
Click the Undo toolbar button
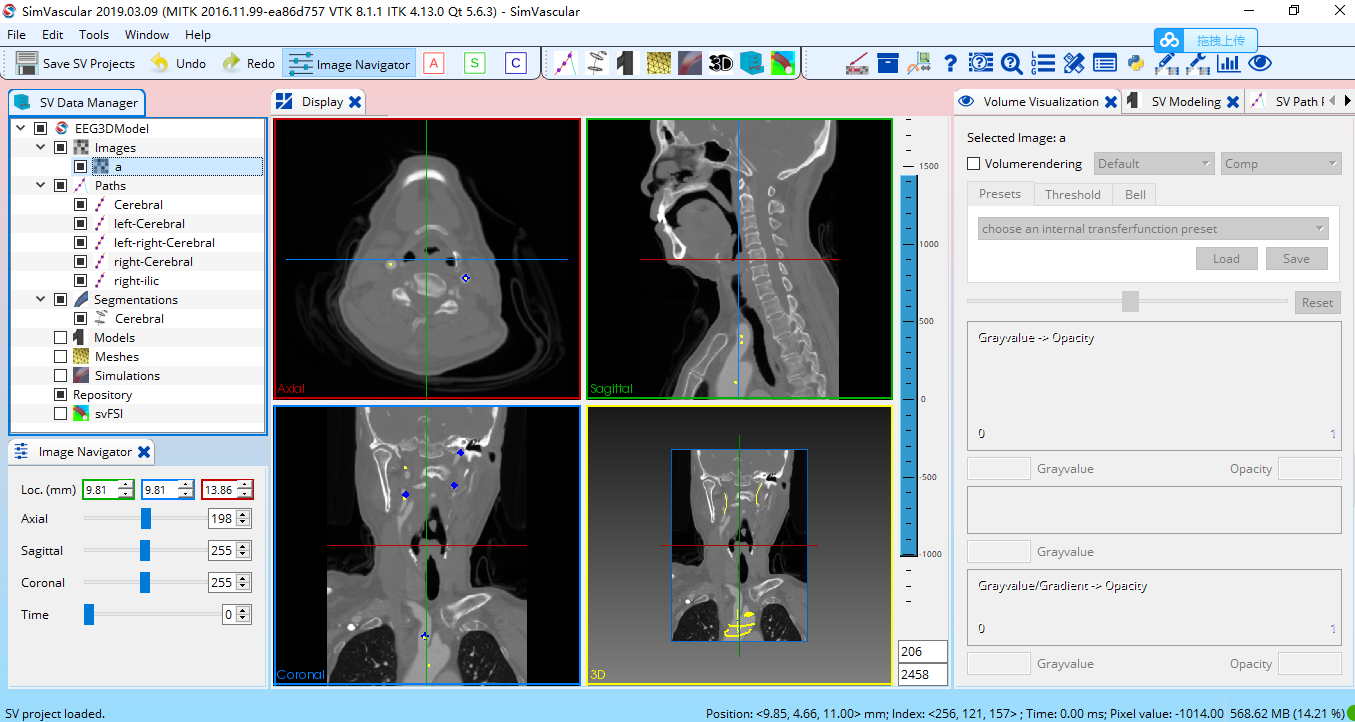(178, 63)
